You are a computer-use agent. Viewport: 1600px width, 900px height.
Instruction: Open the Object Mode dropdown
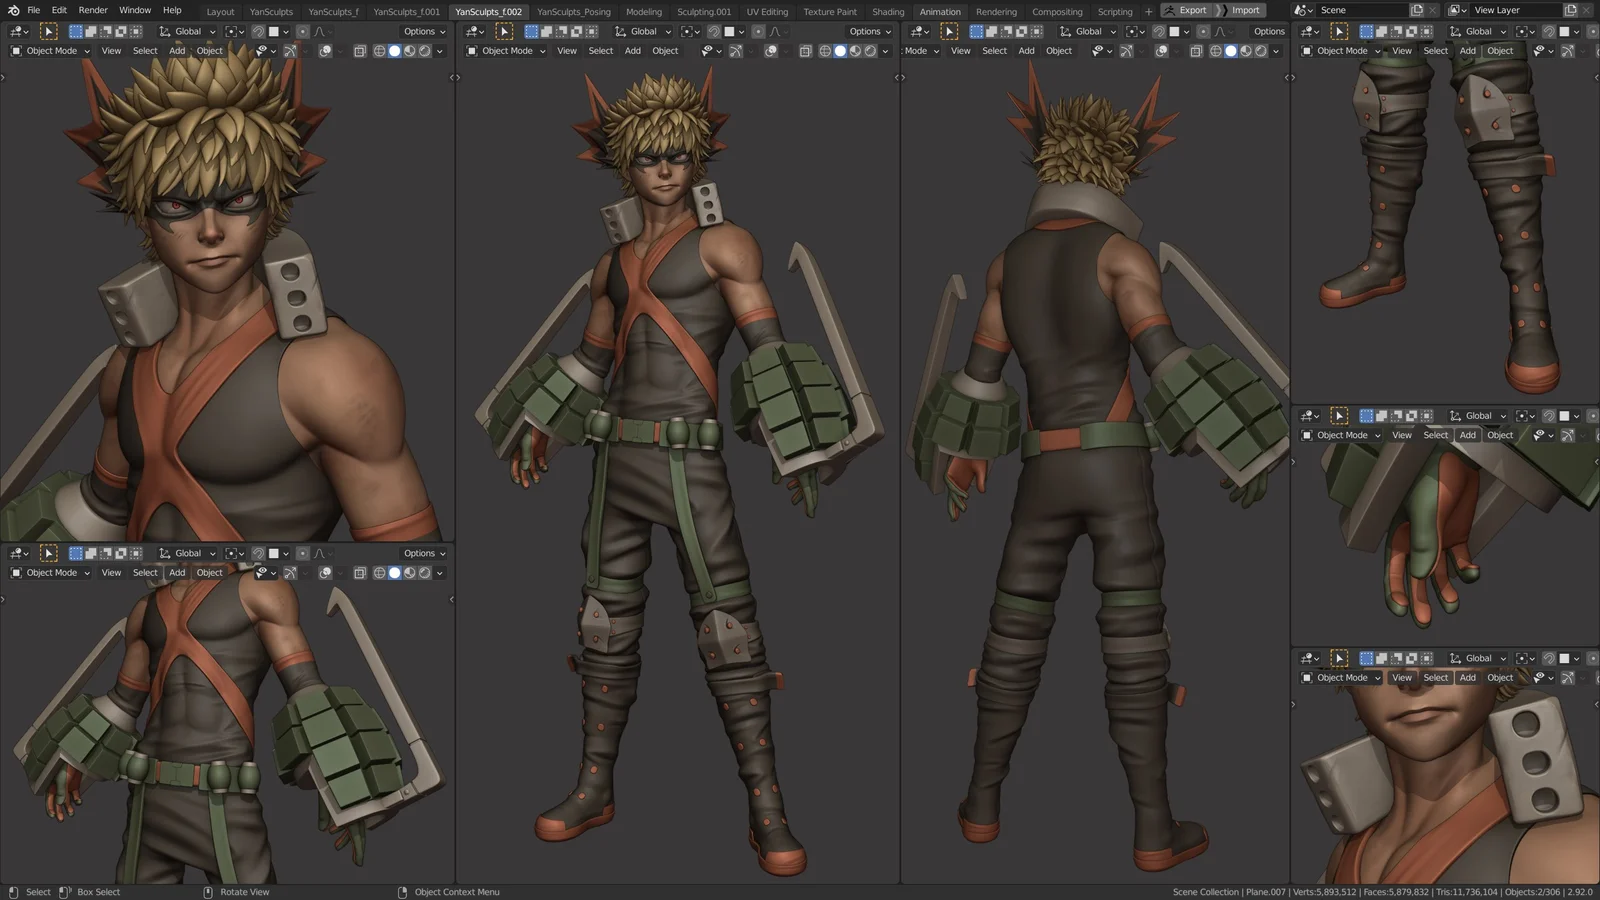tap(505, 51)
